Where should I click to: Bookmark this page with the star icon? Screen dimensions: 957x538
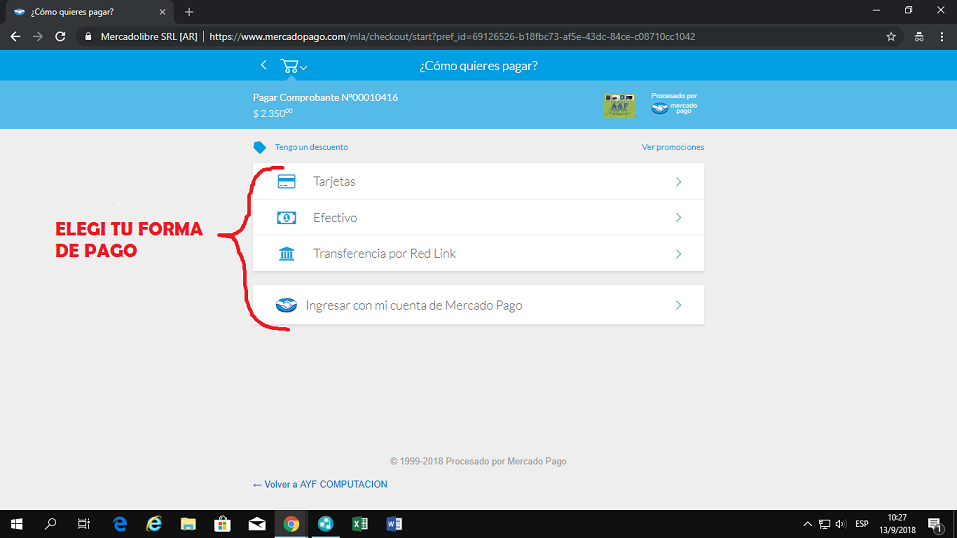click(x=891, y=37)
